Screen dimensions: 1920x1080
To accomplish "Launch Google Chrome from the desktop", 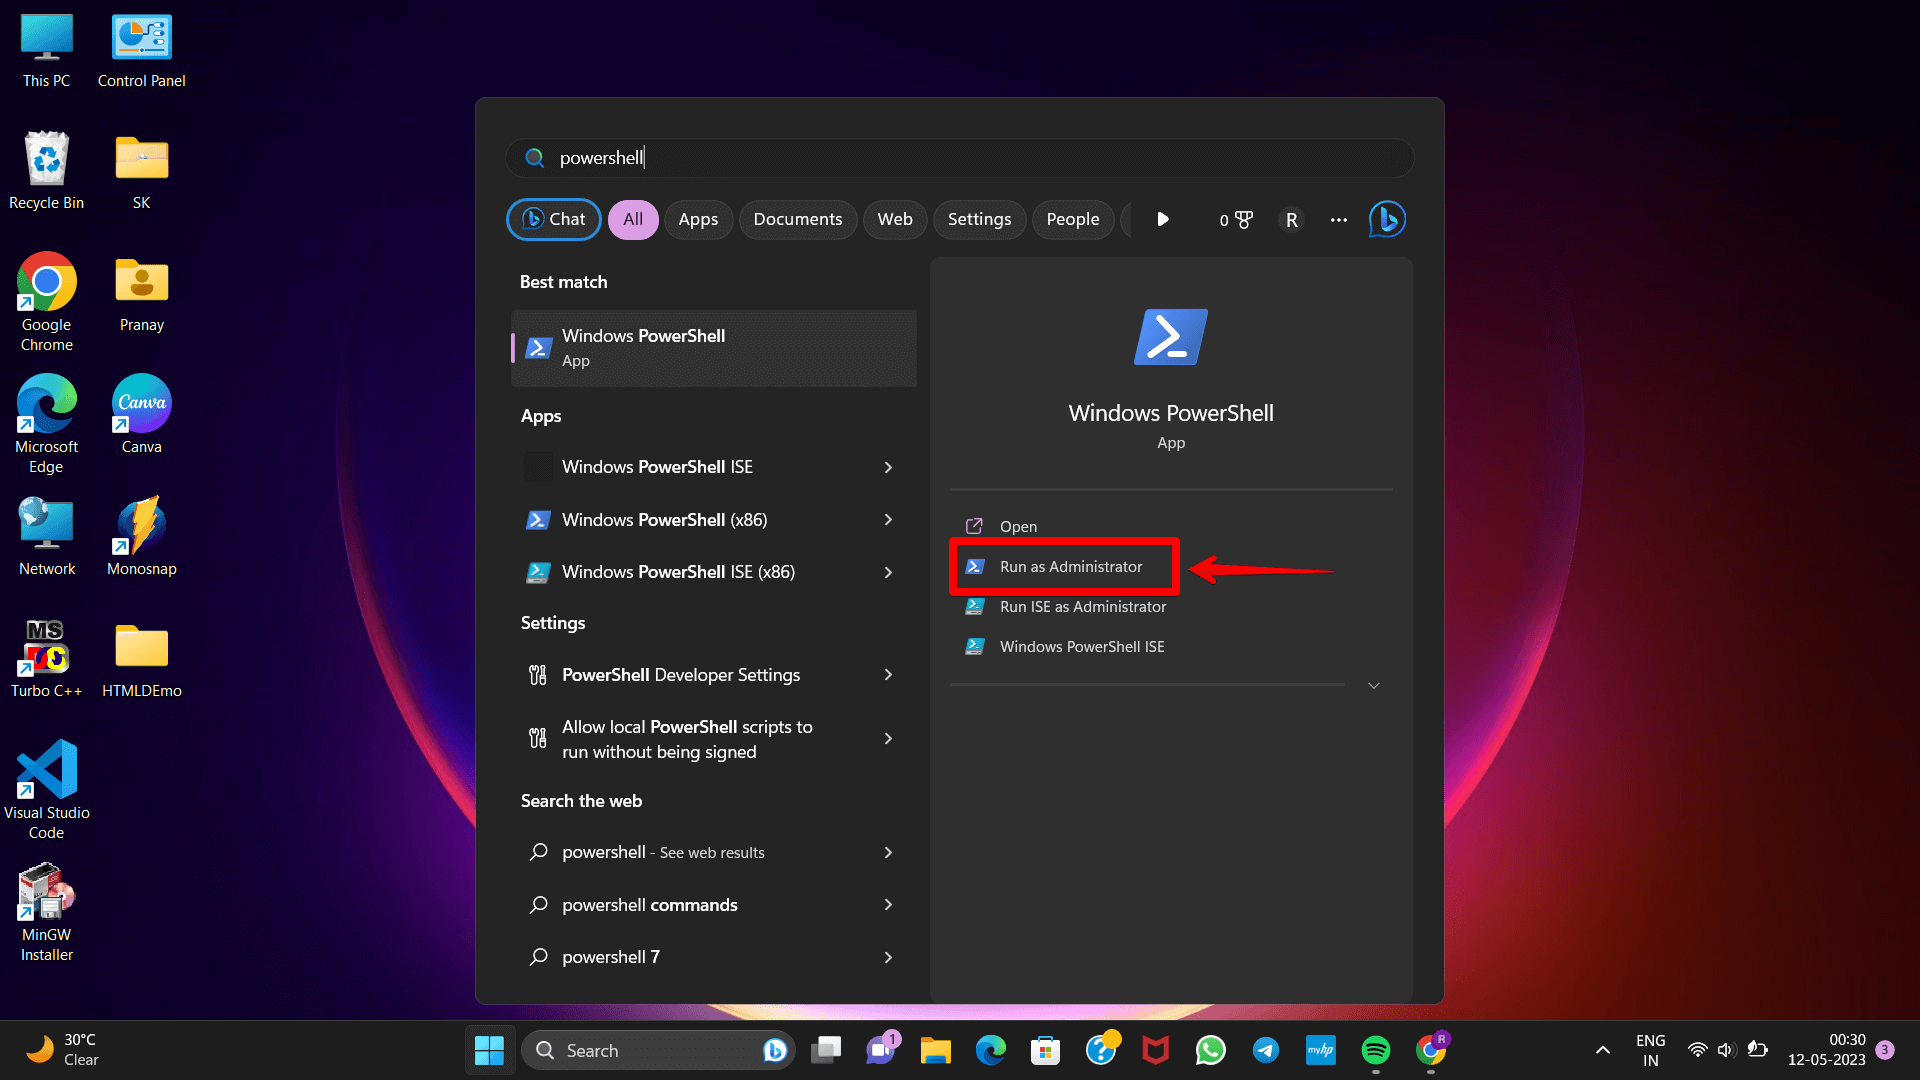I will pos(46,302).
